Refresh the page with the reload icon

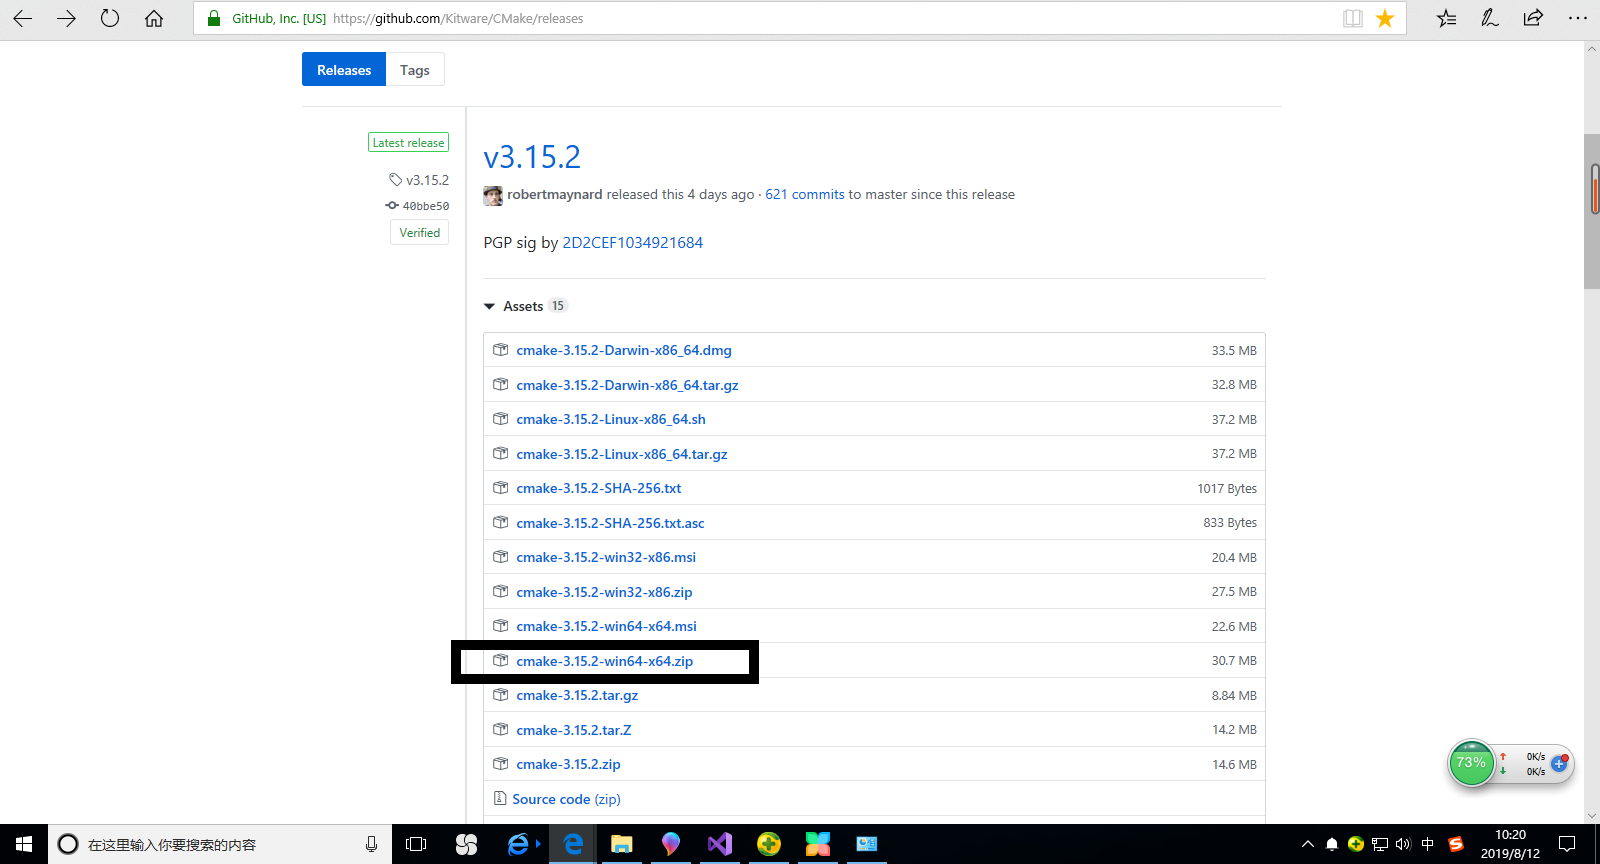pos(110,18)
